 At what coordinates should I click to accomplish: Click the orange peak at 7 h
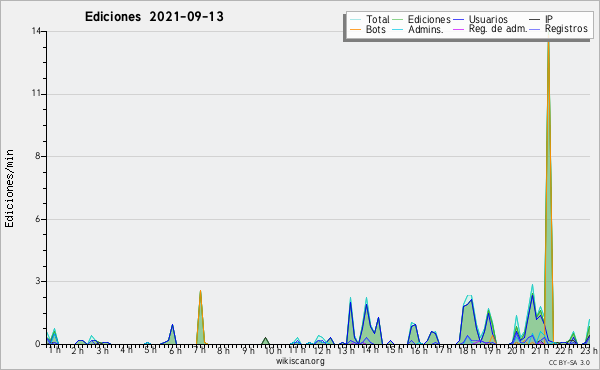tap(200, 318)
